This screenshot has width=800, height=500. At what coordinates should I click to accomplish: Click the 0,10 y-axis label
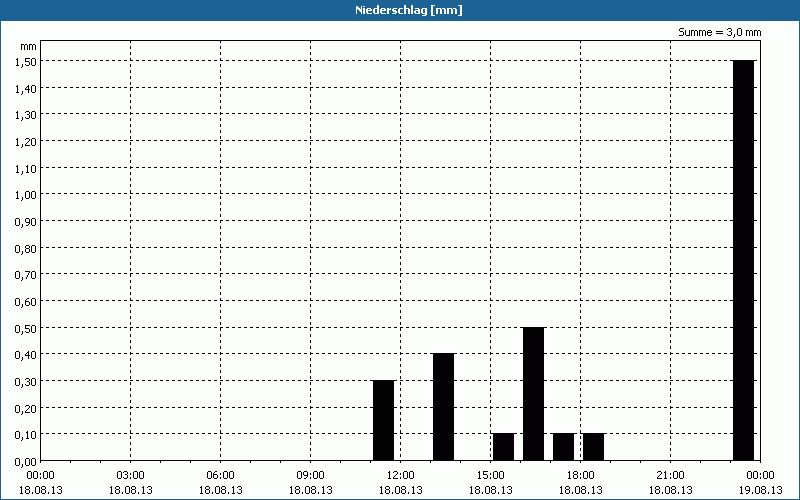tap(26, 435)
